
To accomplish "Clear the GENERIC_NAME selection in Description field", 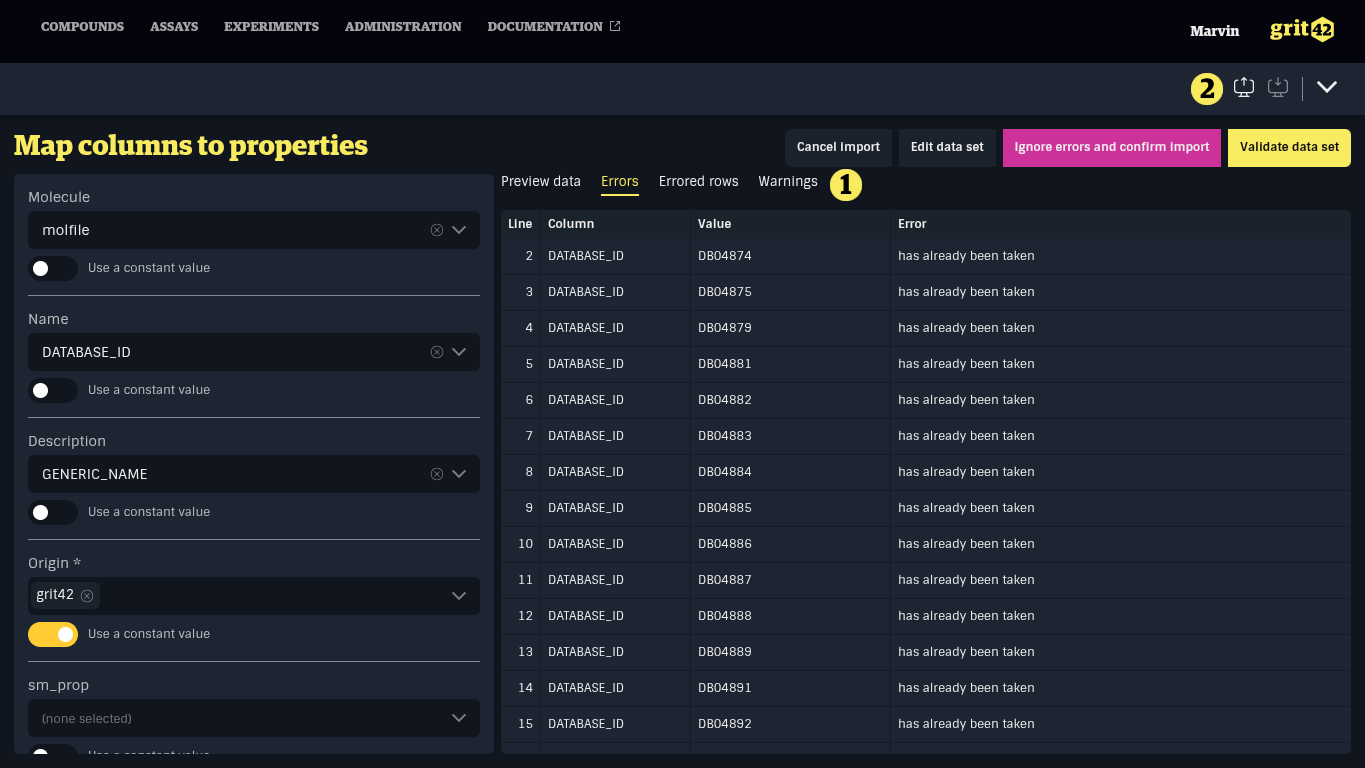I will pos(437,474).
